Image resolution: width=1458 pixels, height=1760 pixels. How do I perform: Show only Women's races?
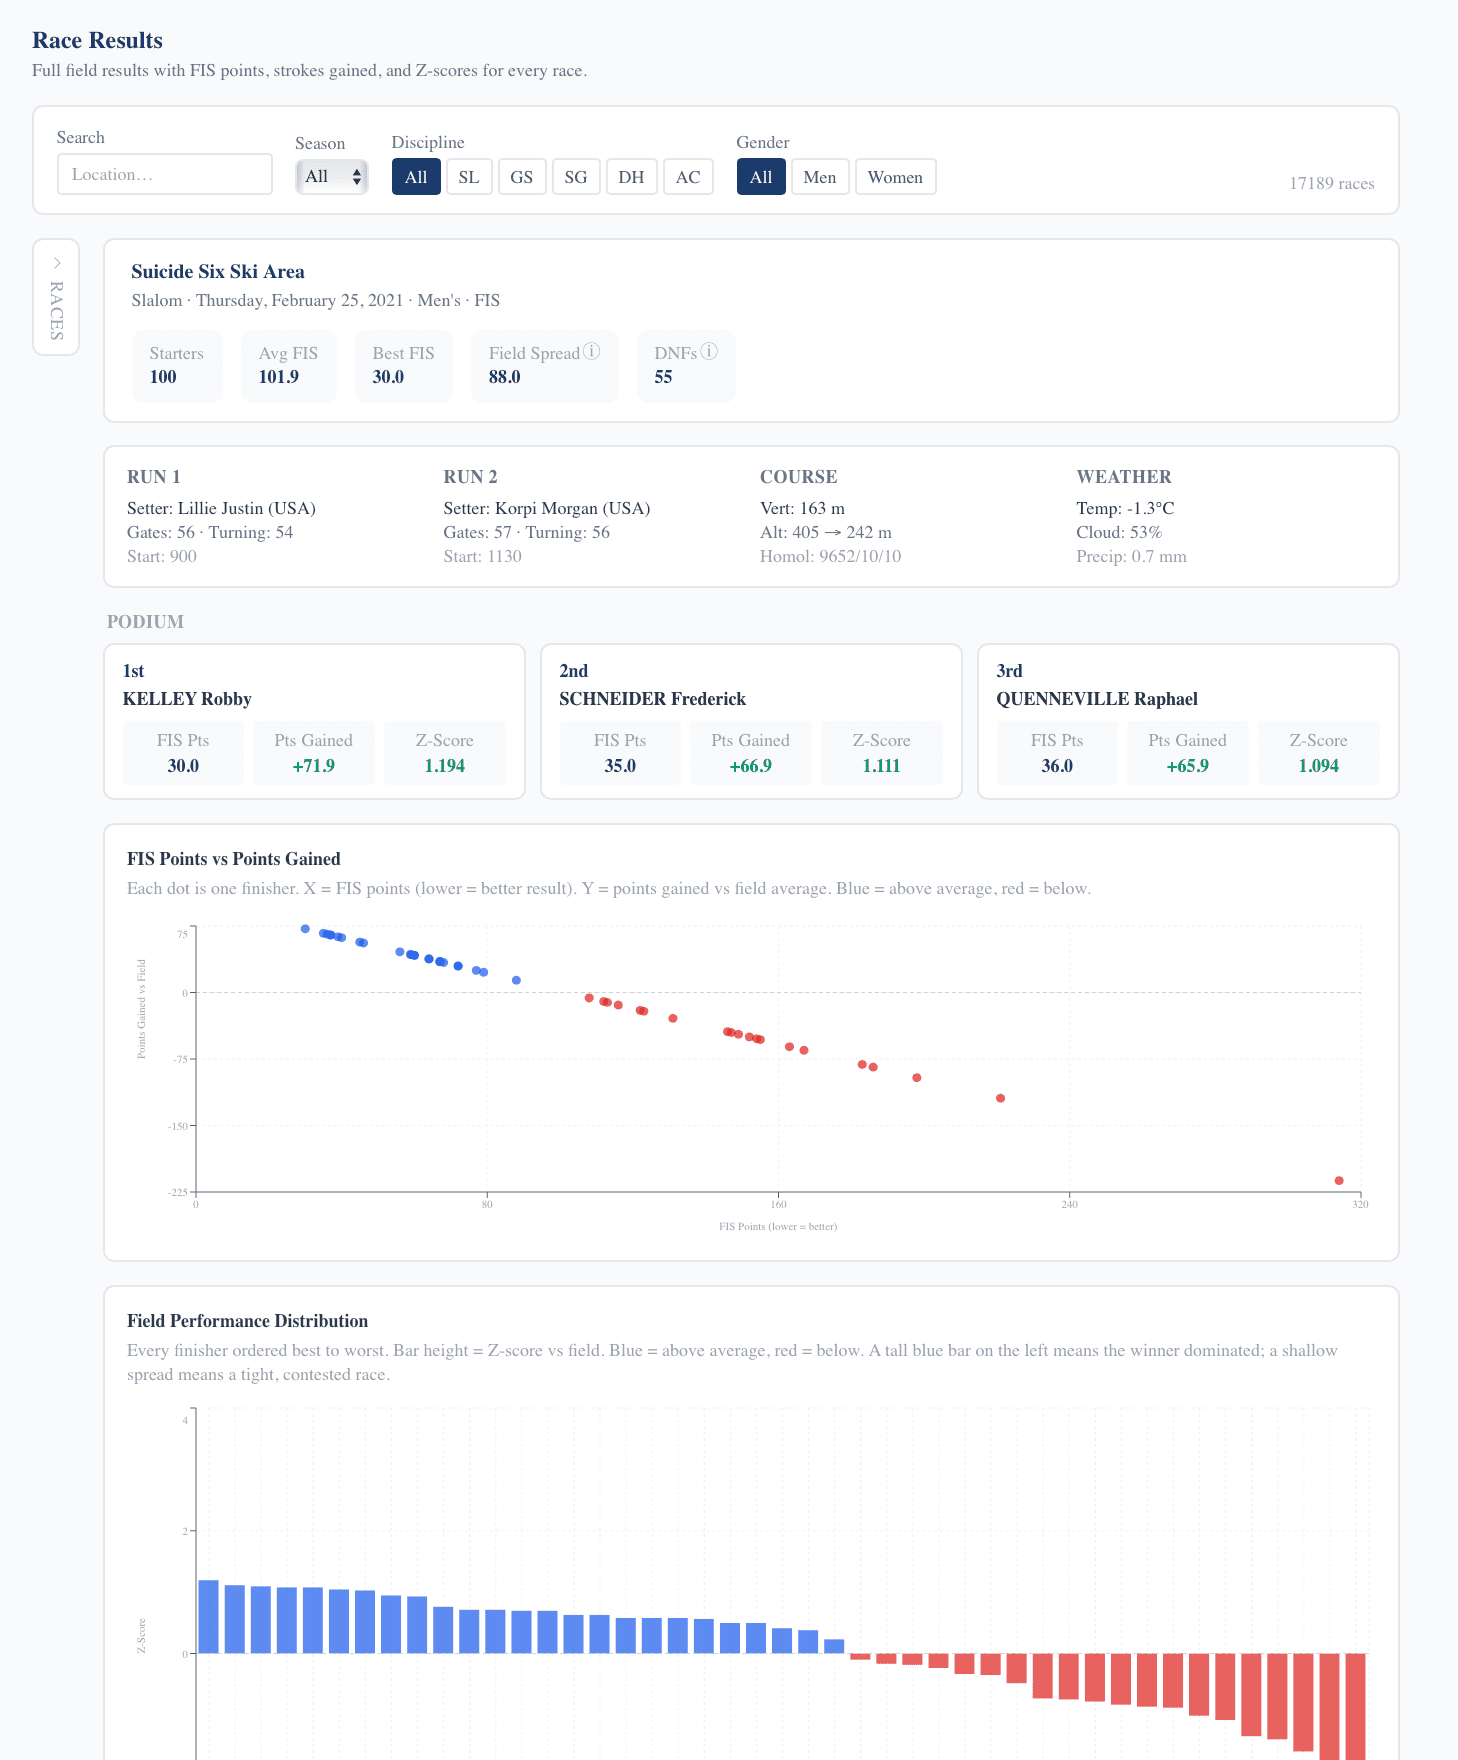point(894,177)
